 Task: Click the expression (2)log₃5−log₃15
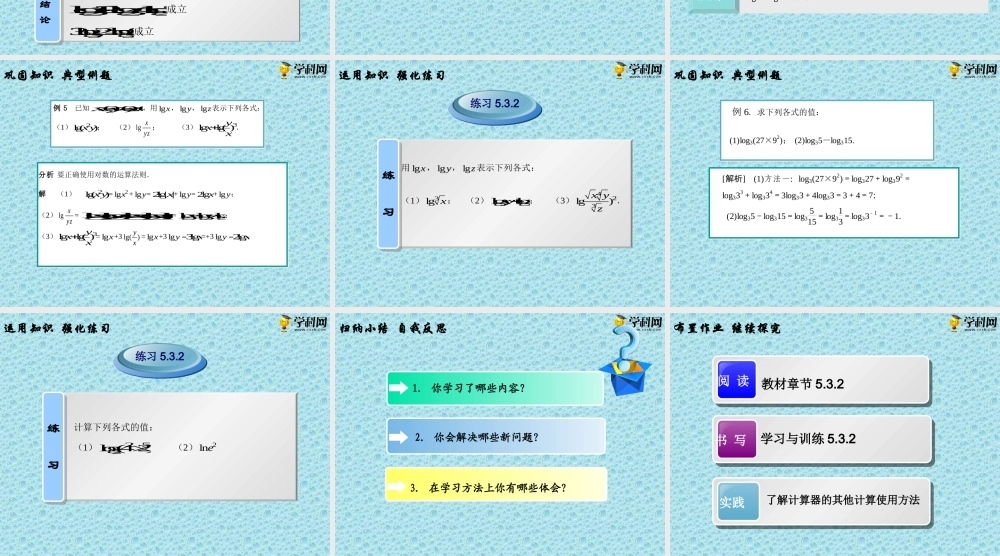[x=824, y=141]
